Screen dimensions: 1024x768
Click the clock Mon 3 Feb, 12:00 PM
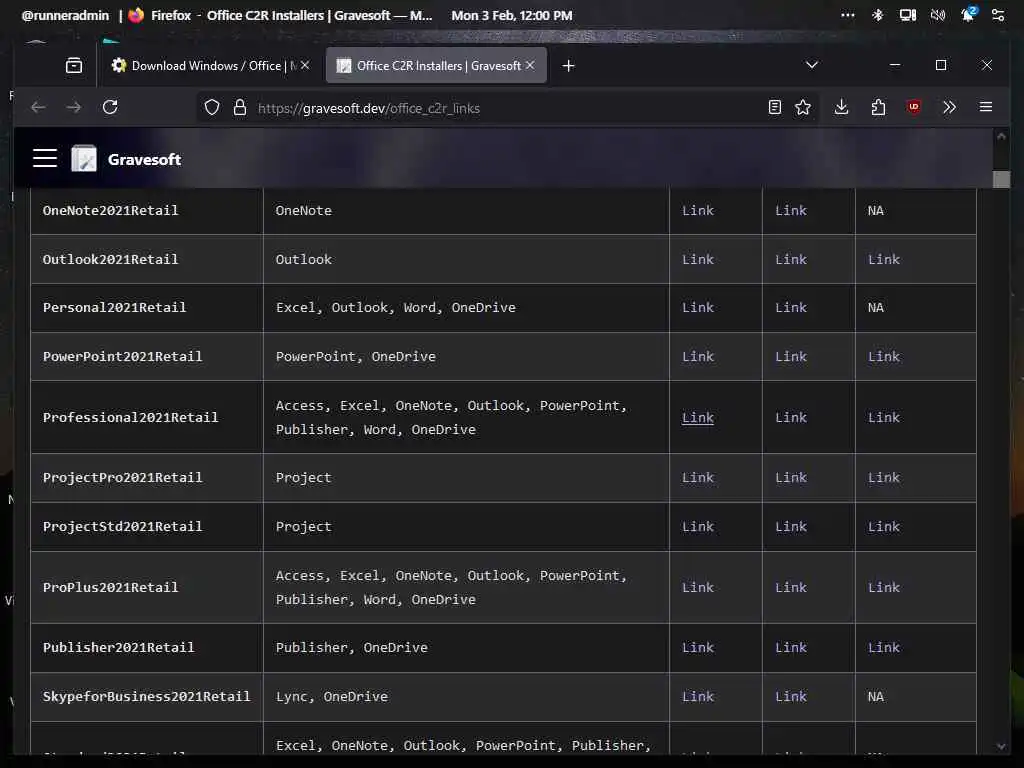tap(511, 15)
